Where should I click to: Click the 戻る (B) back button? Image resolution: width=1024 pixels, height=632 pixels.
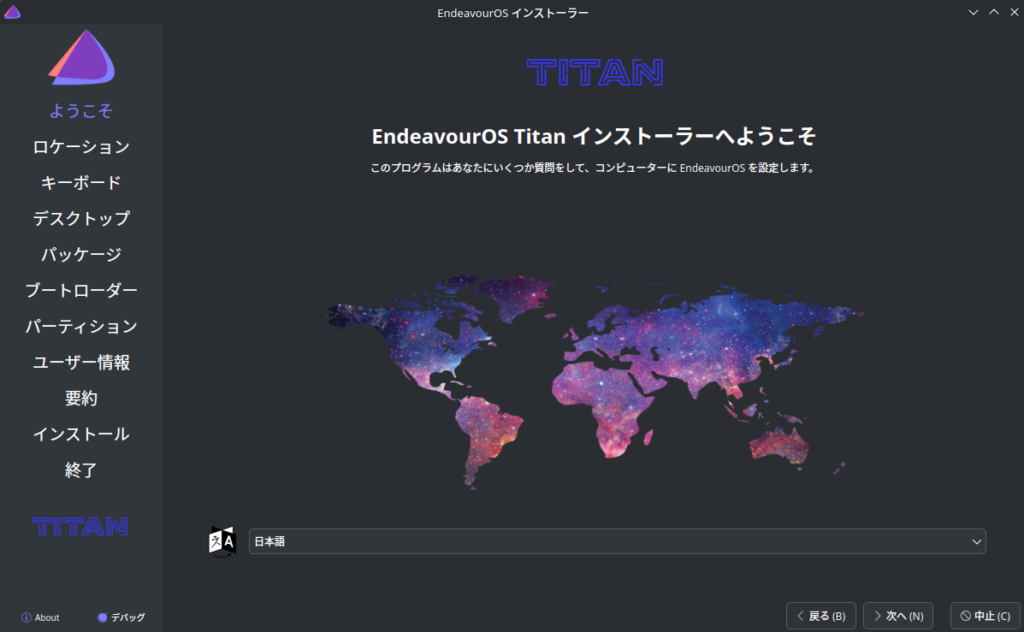click(821, 616)
